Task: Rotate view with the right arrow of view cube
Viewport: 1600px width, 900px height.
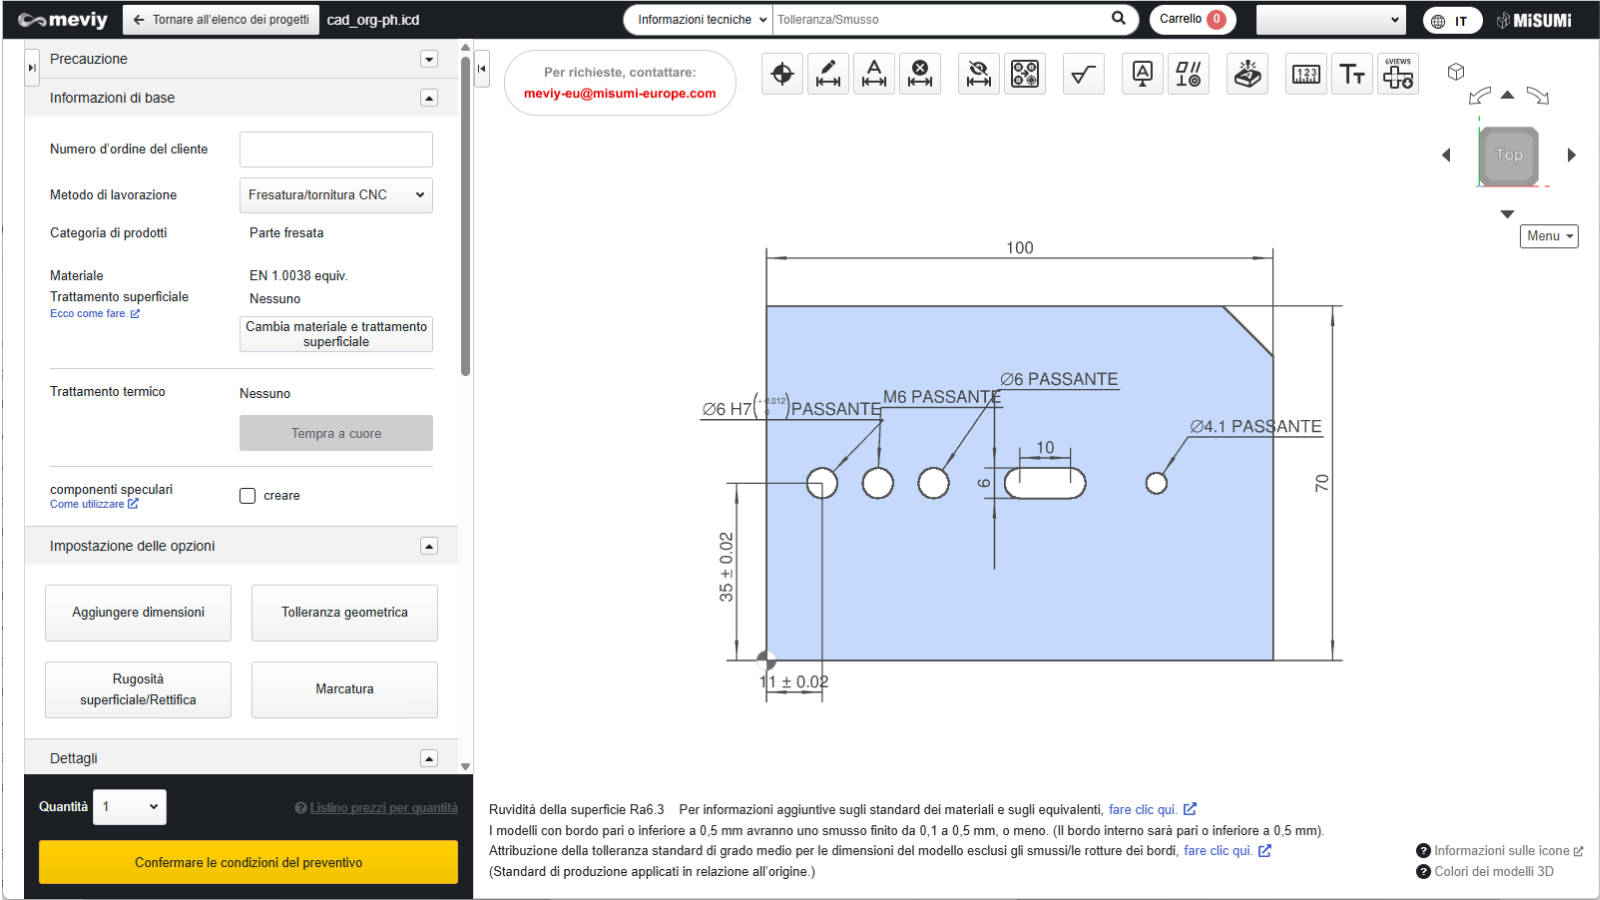Action: tap(1571, 155)
